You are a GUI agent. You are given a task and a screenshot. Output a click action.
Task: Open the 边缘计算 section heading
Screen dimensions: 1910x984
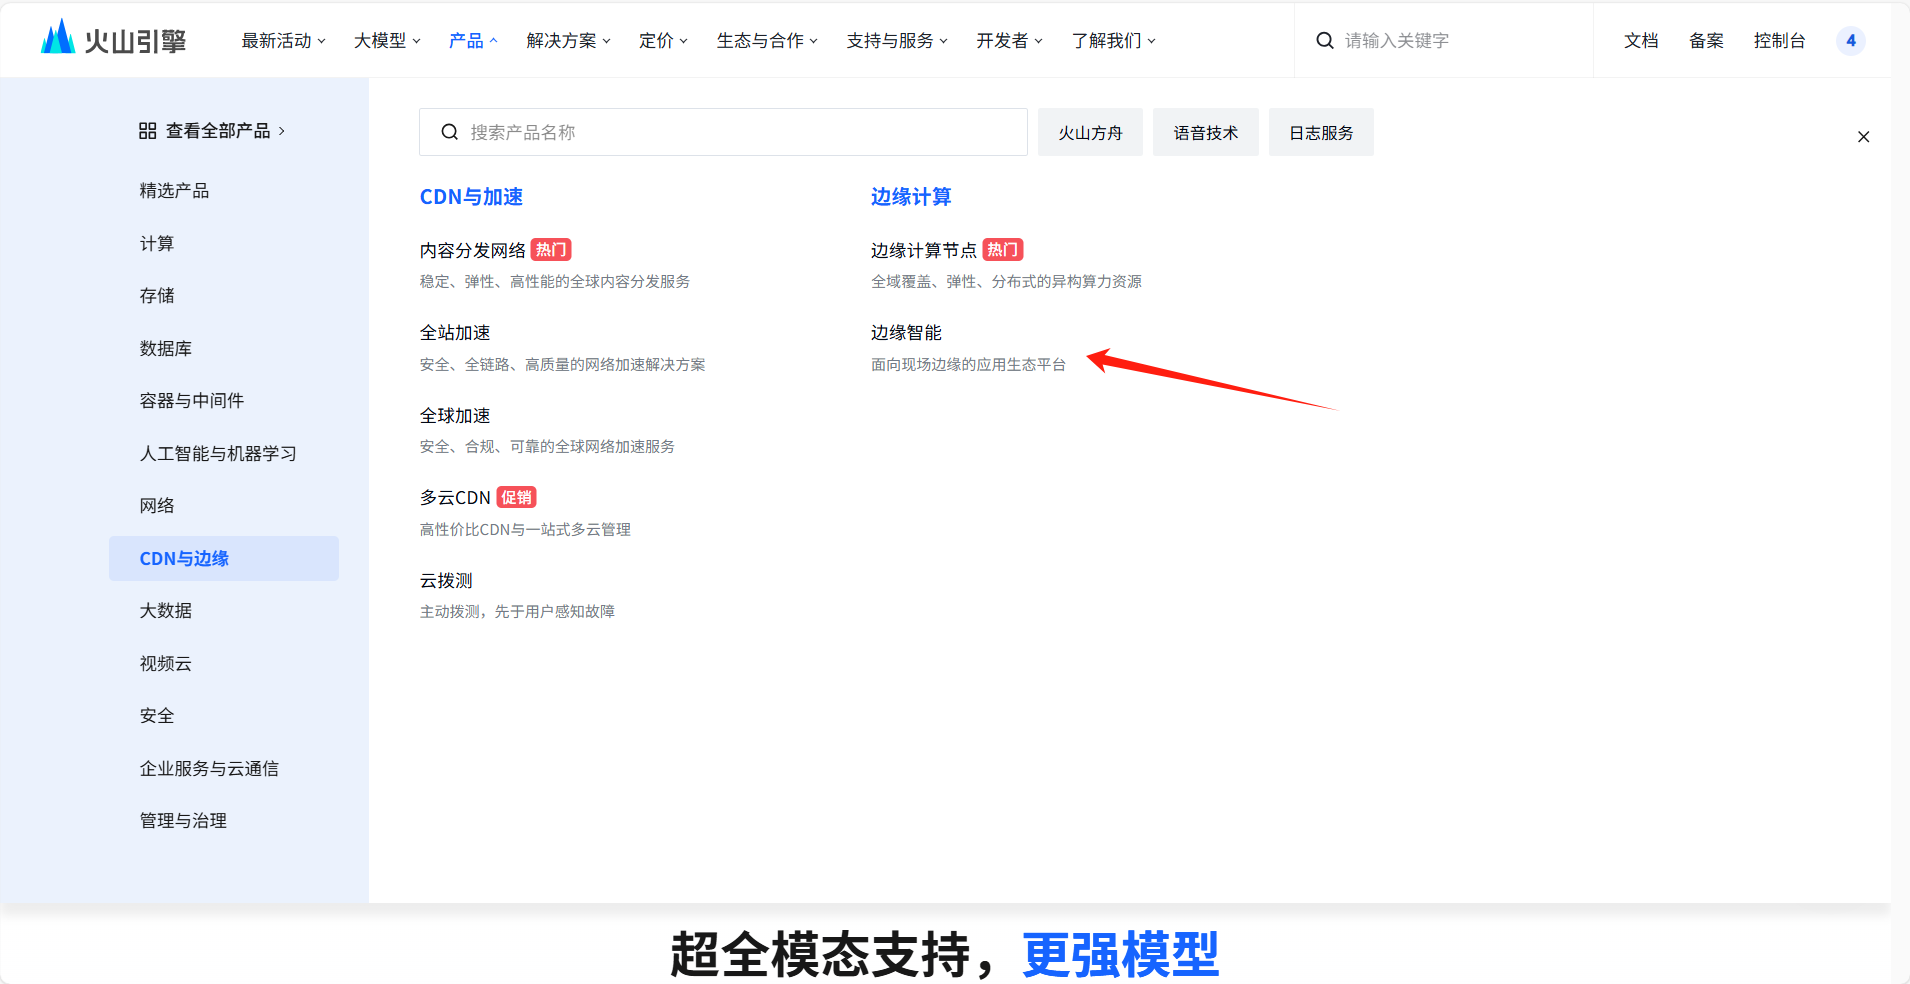tap(911, 197)
